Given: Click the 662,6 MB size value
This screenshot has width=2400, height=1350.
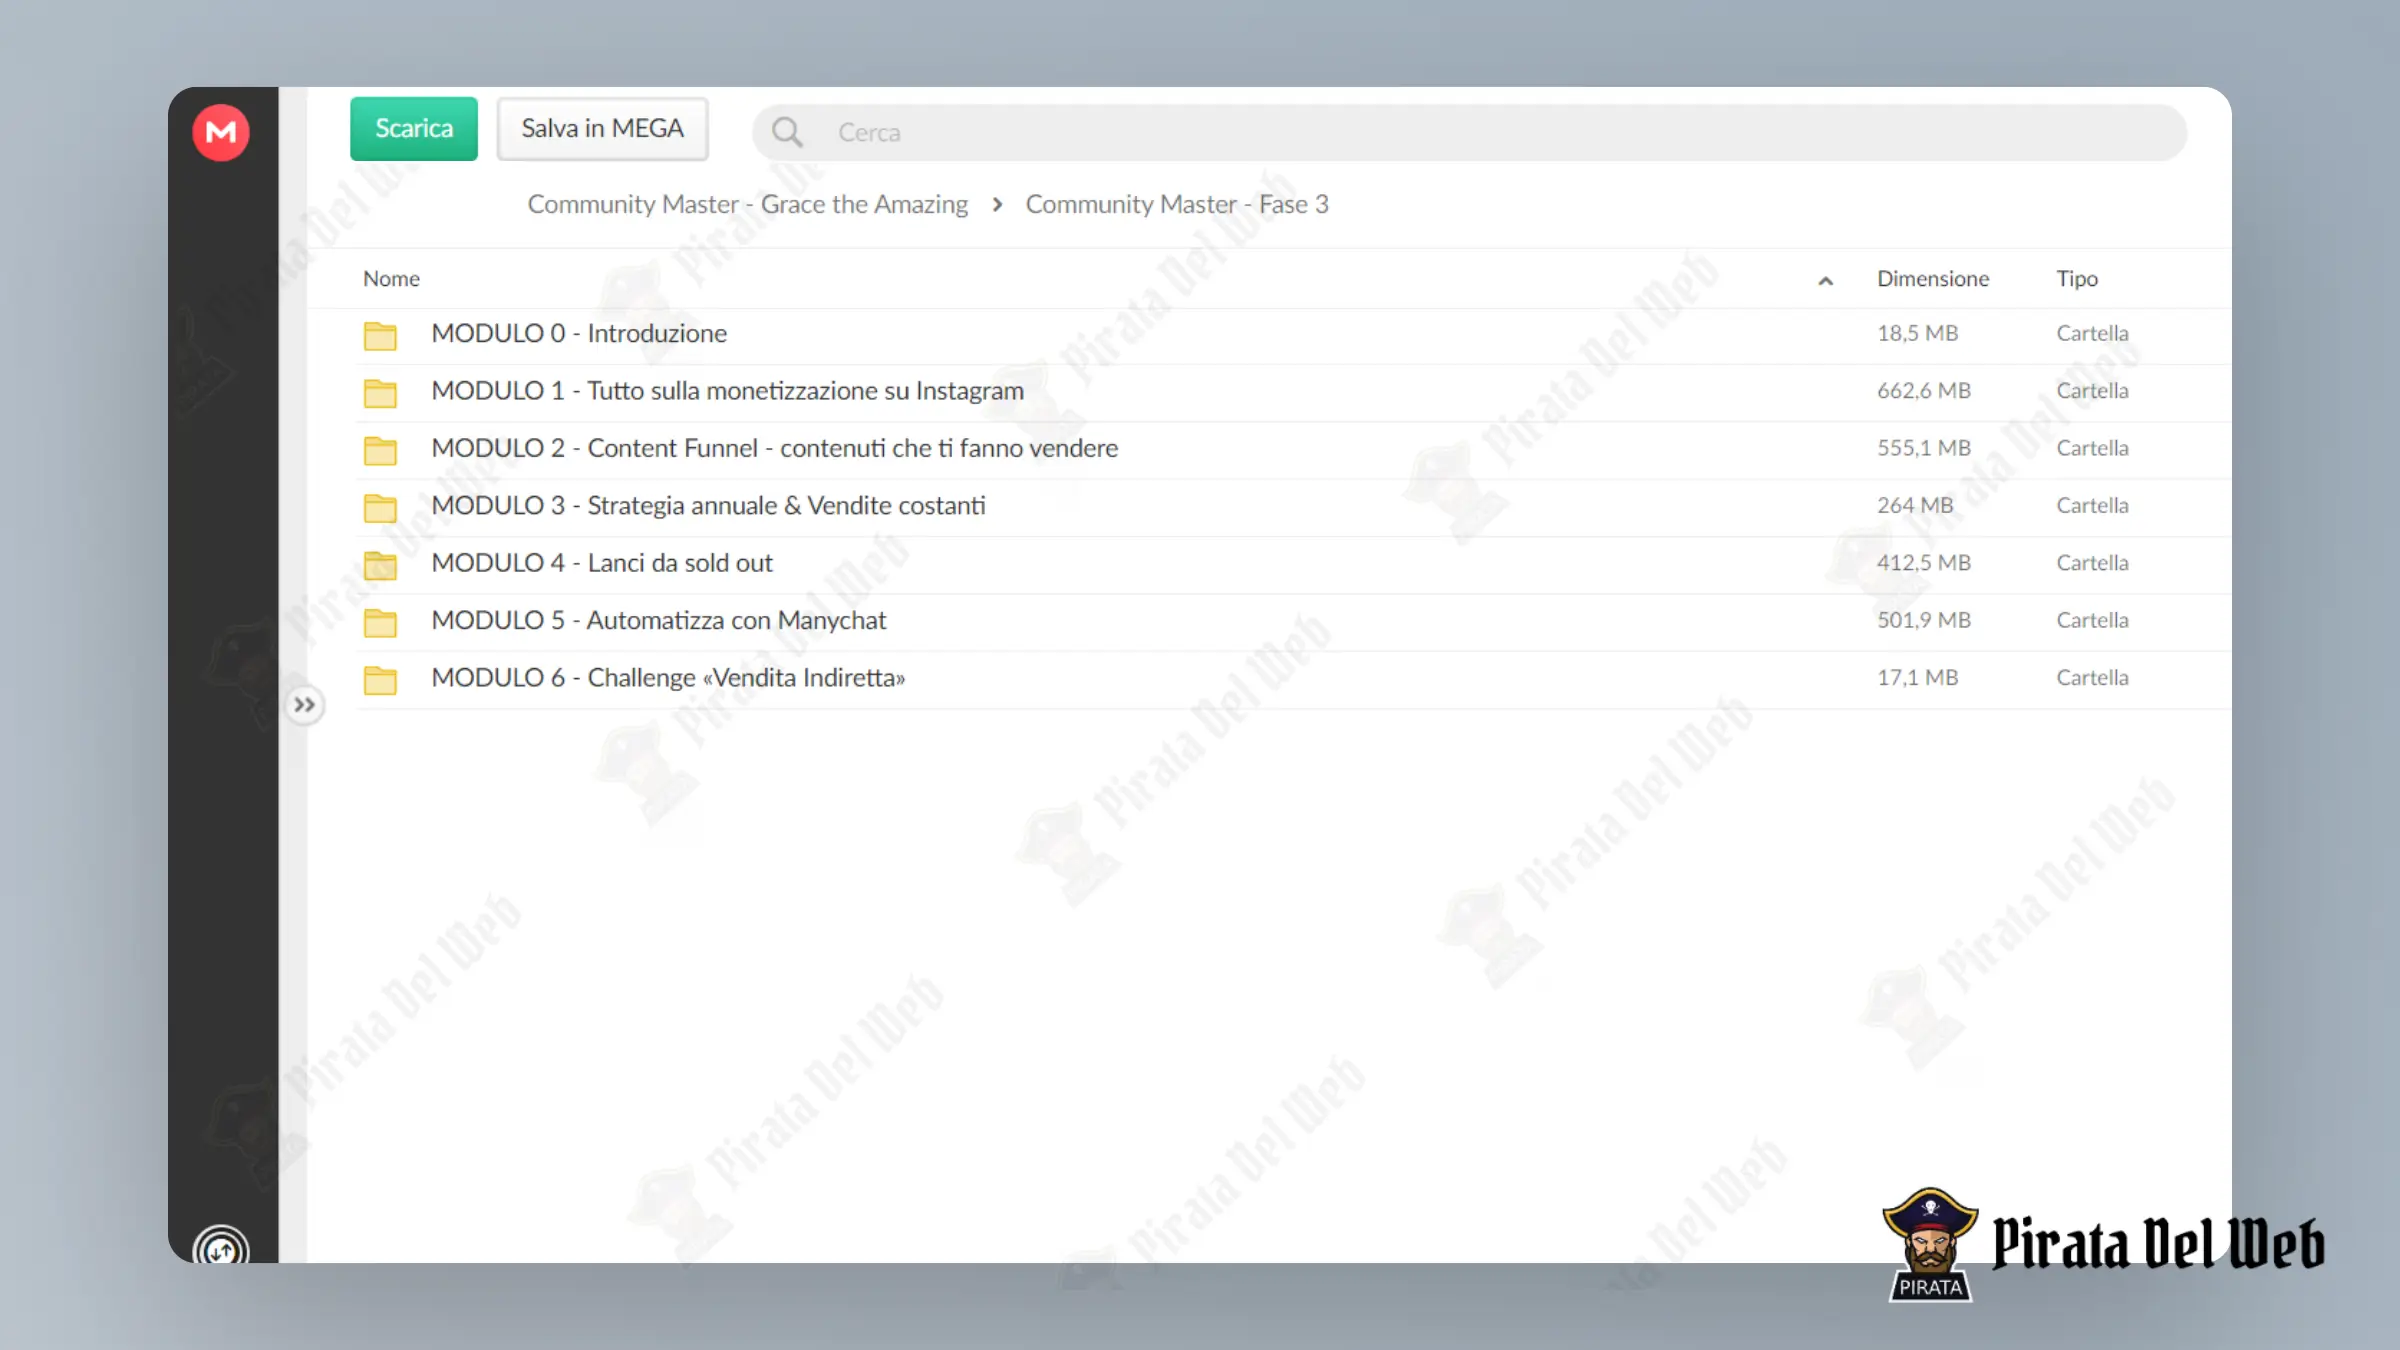Looking at the screenshot, I should [x=1923, y=390].
